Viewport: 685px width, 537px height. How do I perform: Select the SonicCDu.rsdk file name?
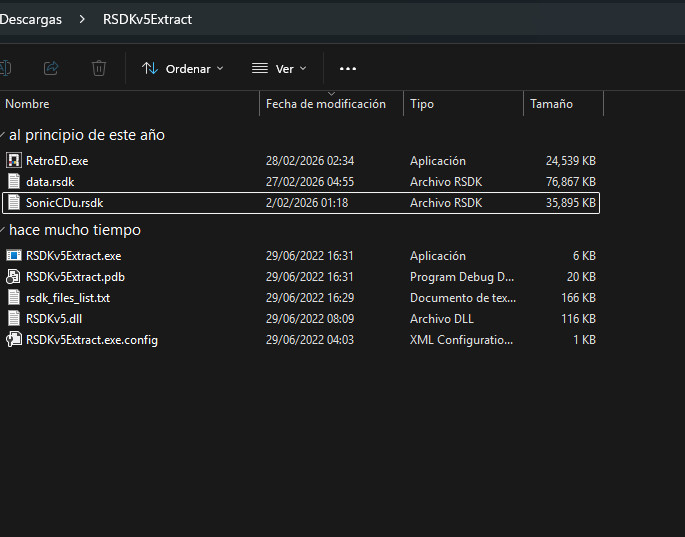coord(64,203)
